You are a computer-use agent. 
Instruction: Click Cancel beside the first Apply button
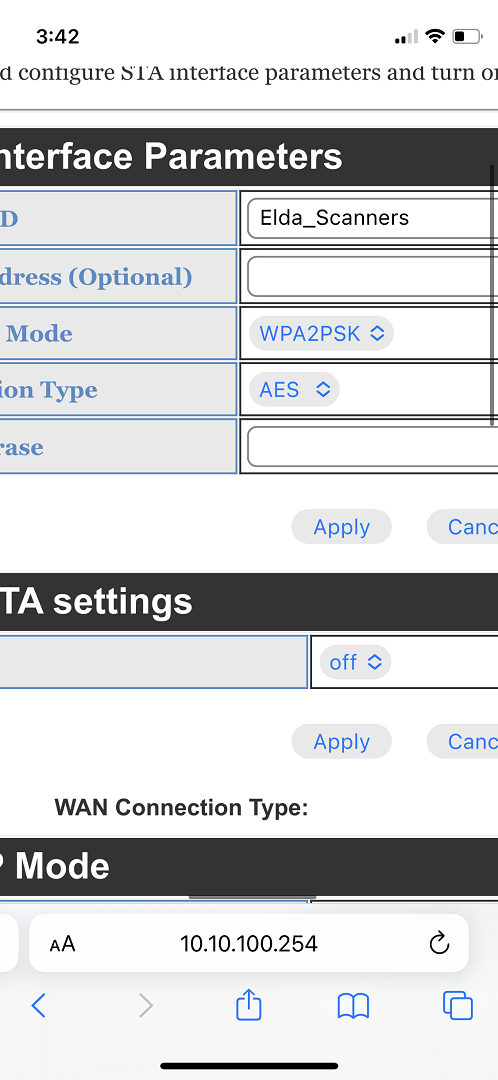coord(462,527)
